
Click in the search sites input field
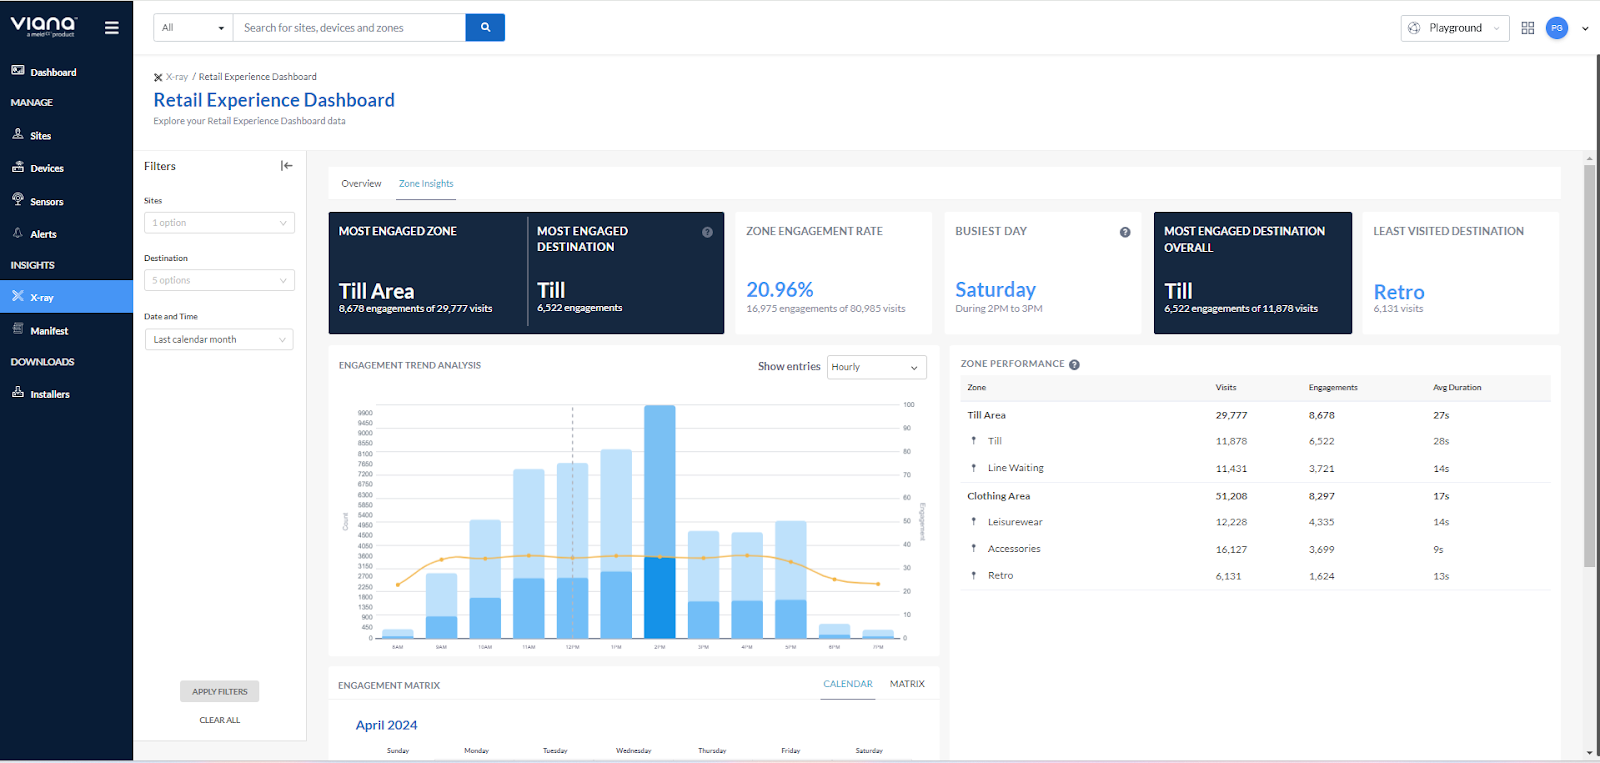(x=348, y=28)
